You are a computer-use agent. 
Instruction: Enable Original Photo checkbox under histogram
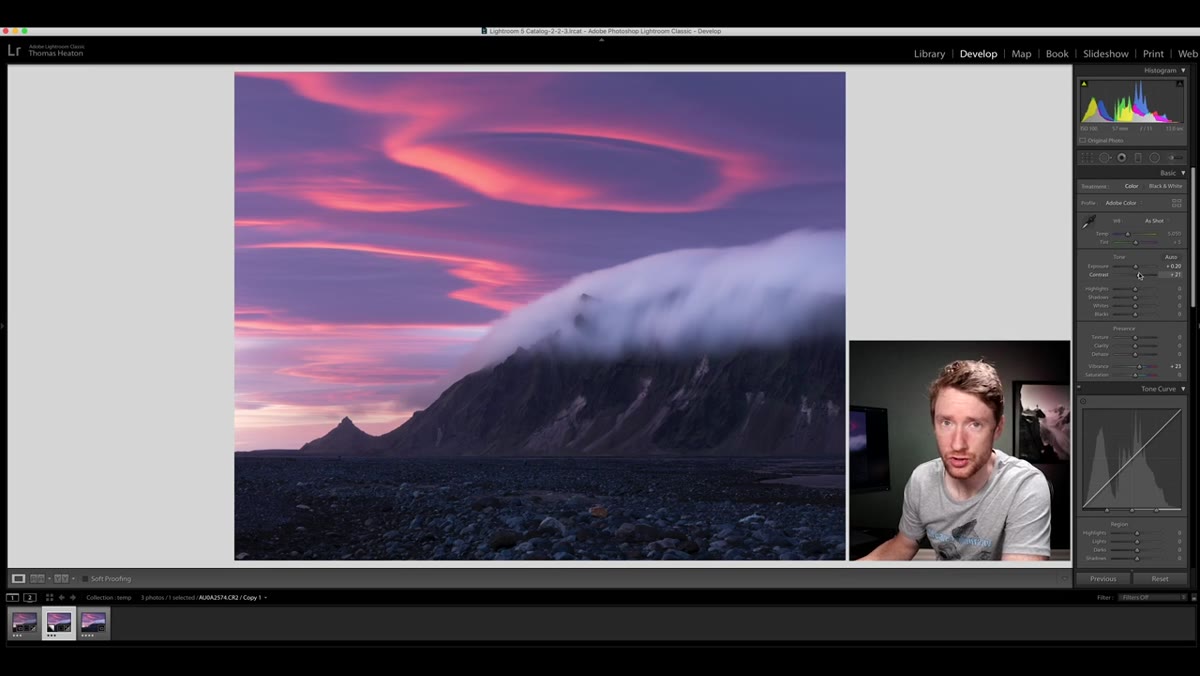click(1083, 140)
